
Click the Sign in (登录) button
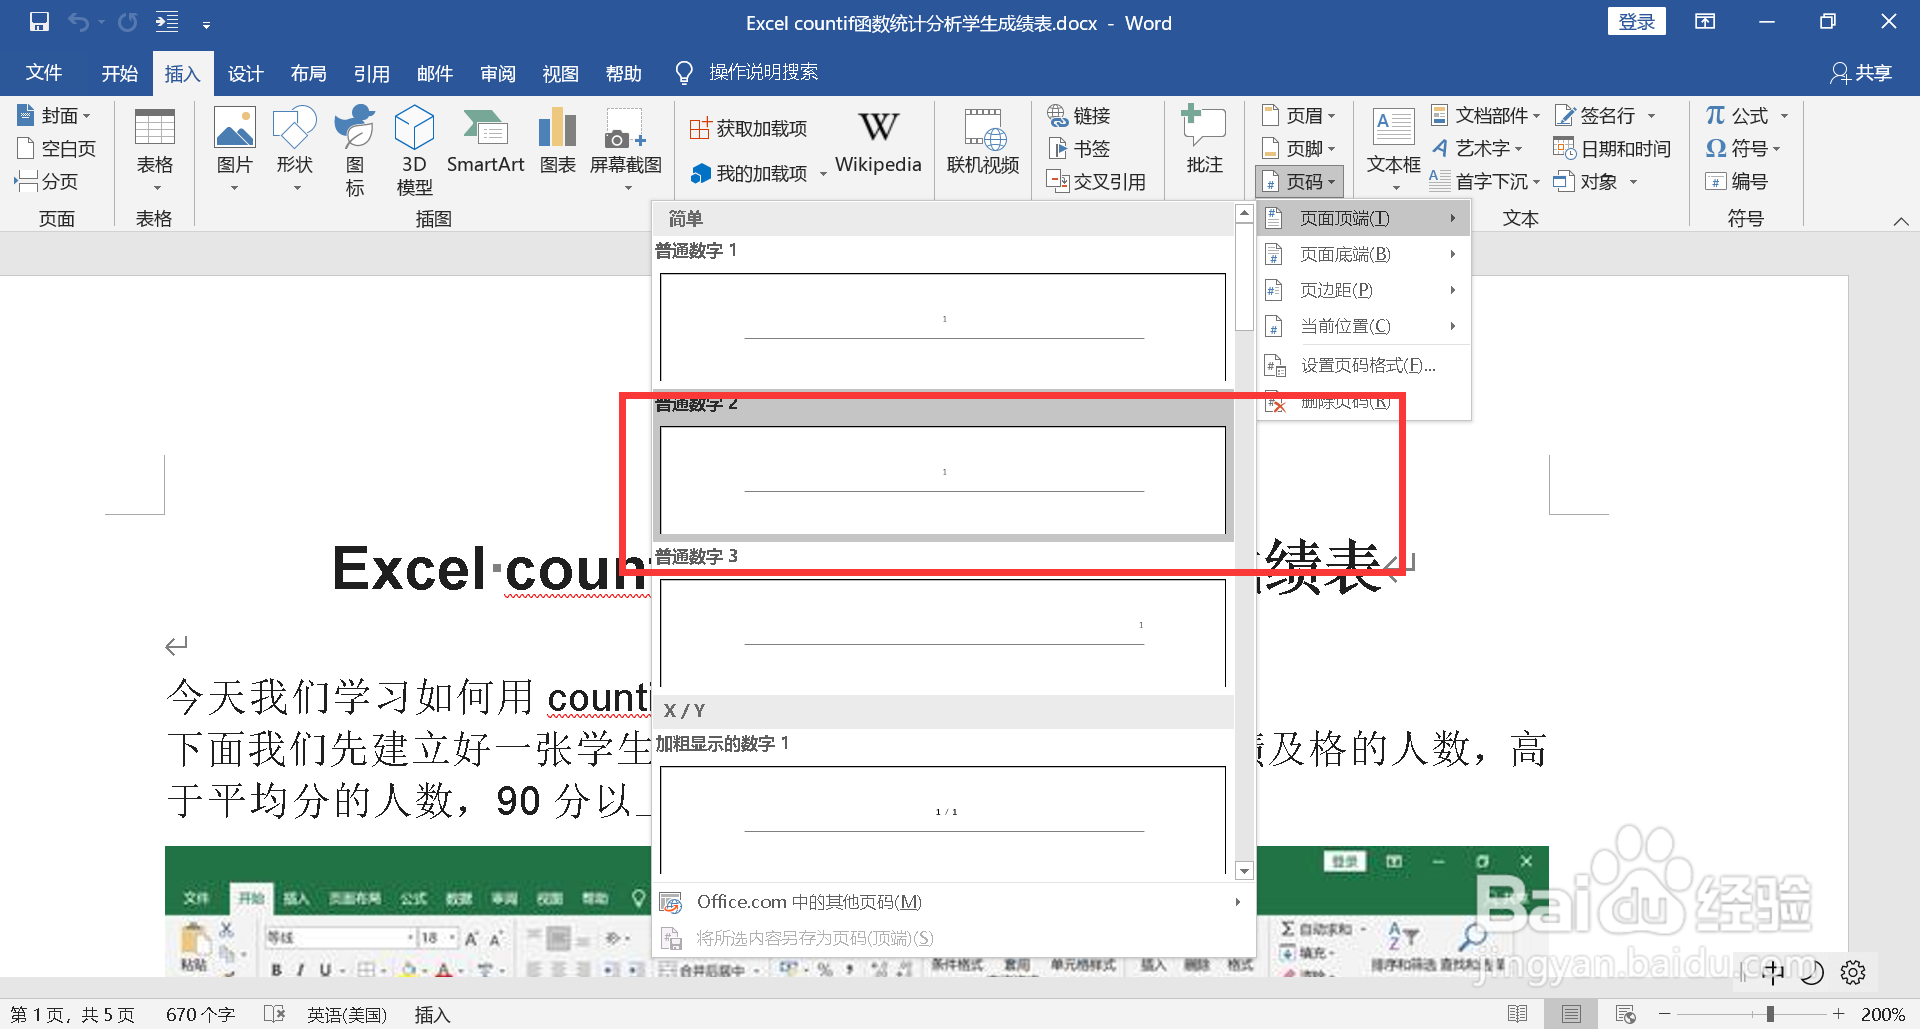pyautogui.click(x=1636, y=22)
